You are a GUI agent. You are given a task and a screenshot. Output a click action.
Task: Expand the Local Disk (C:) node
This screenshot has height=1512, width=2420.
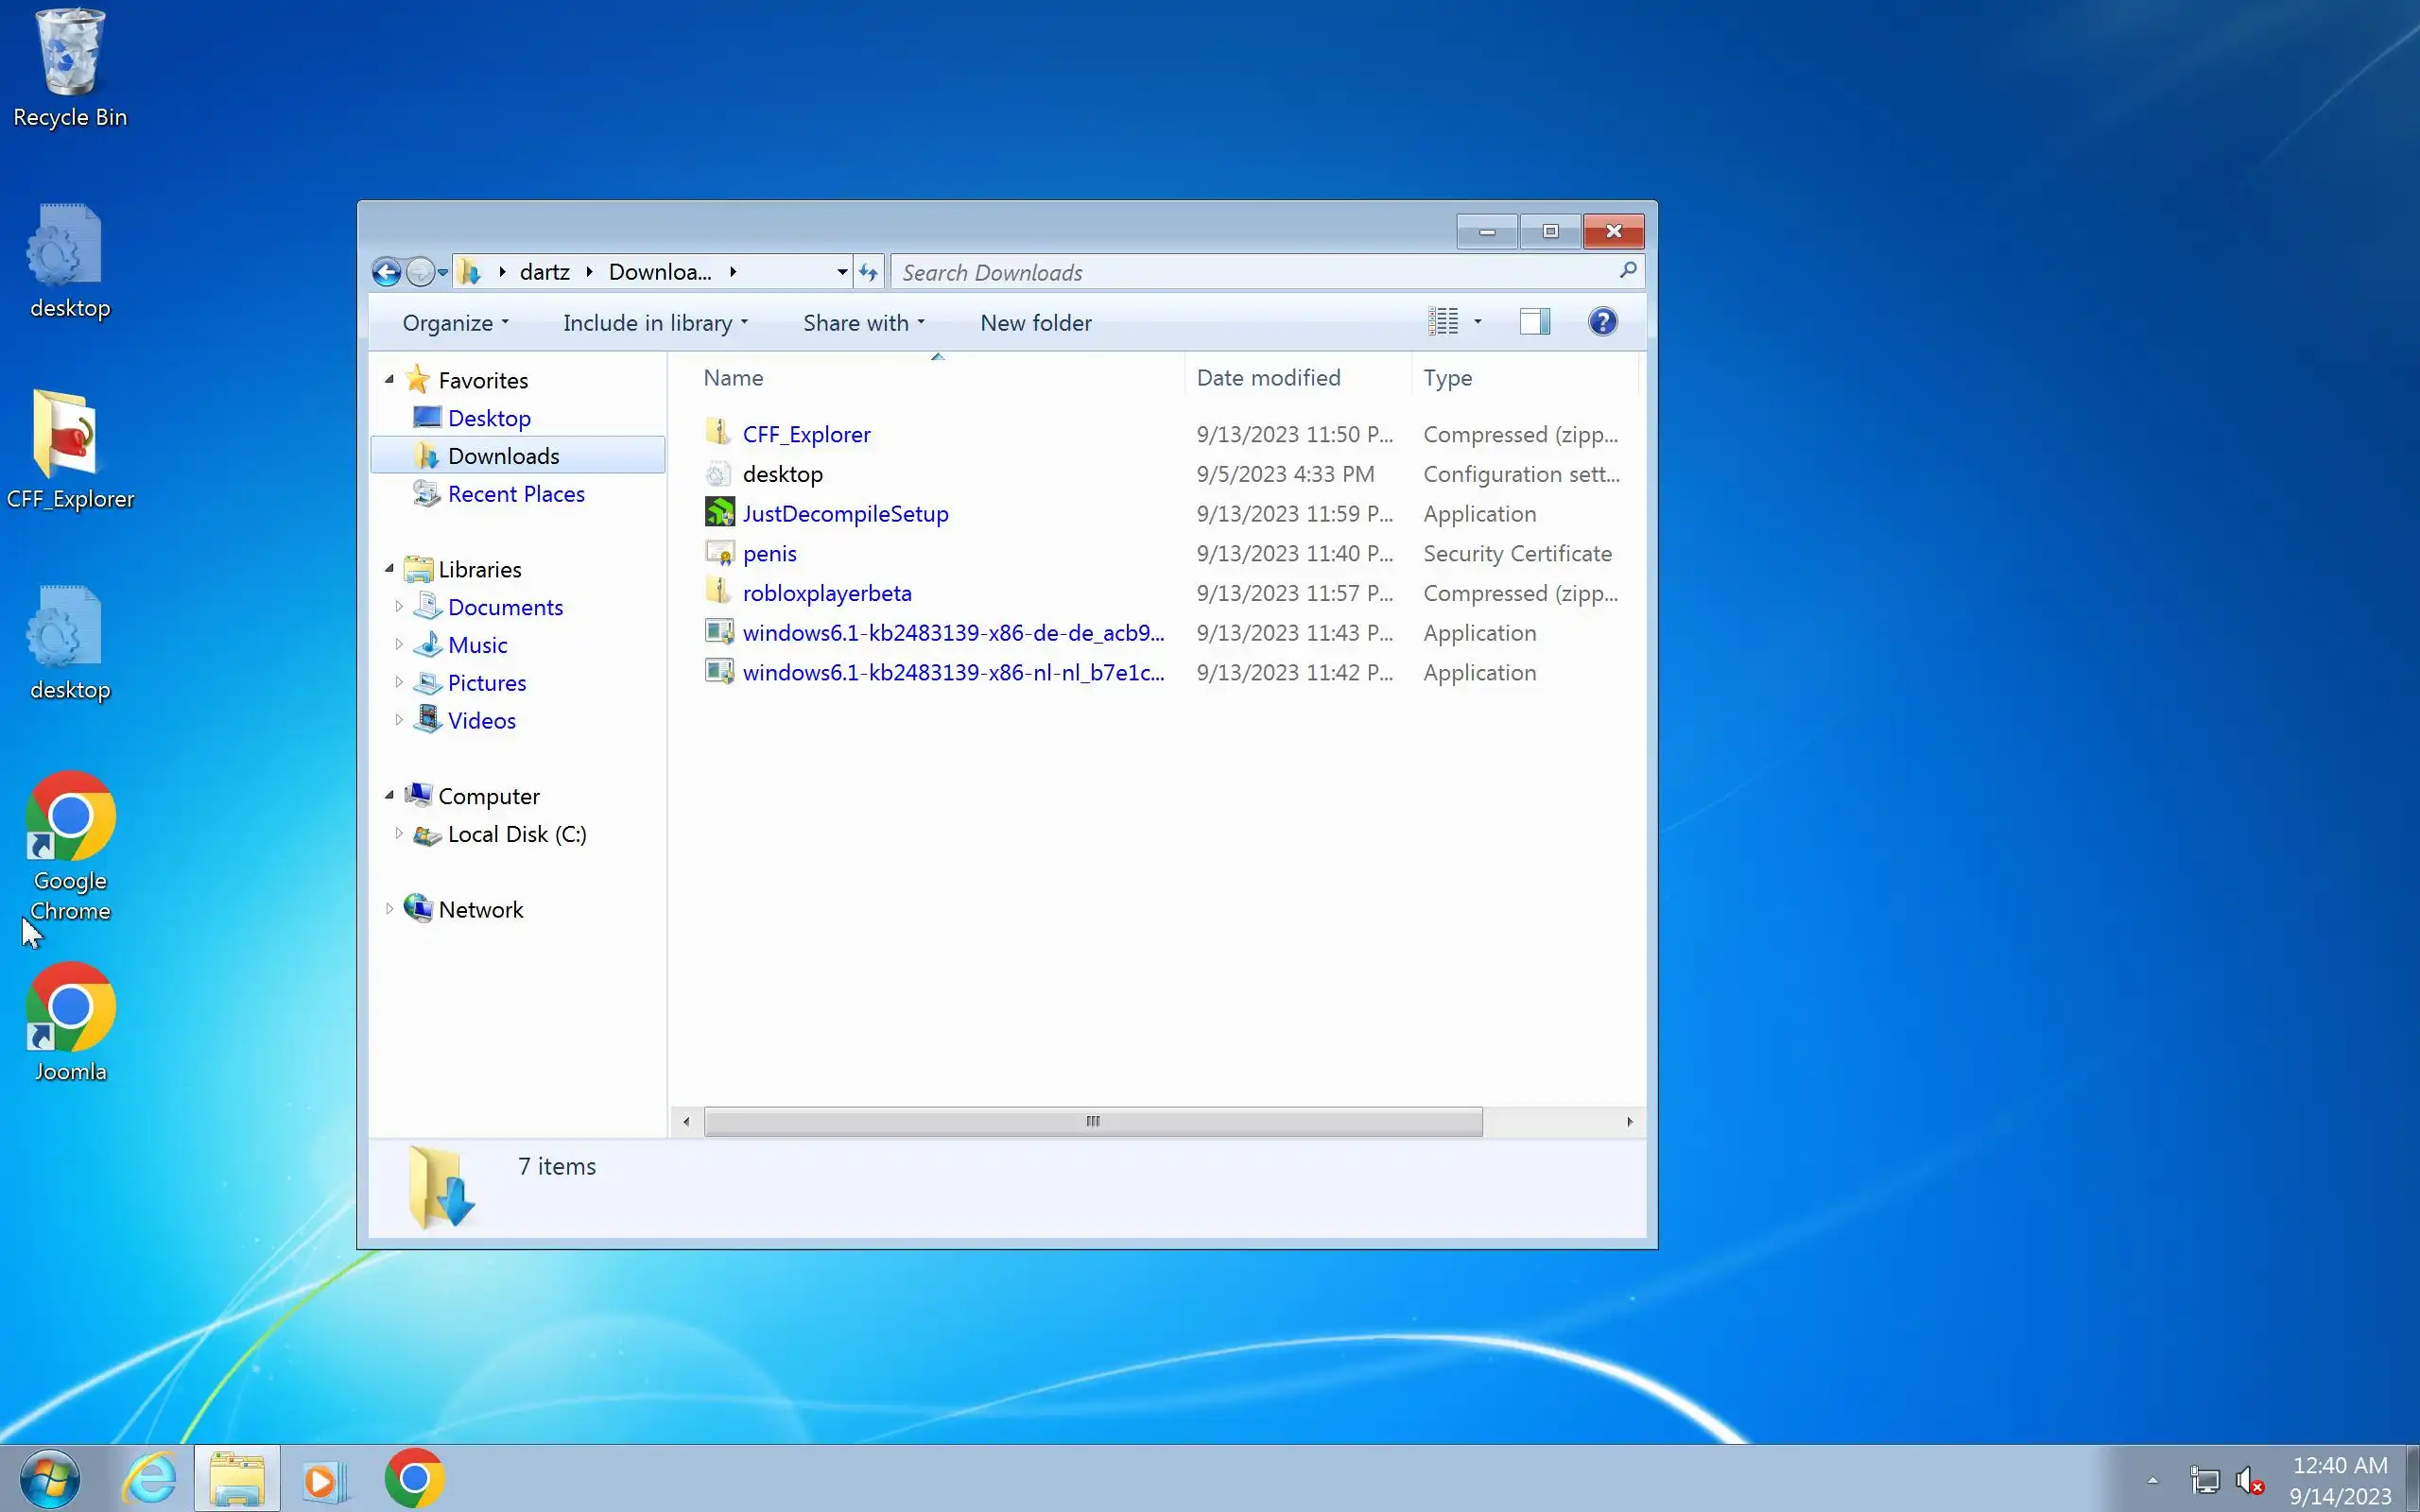(x=399, y=833)
